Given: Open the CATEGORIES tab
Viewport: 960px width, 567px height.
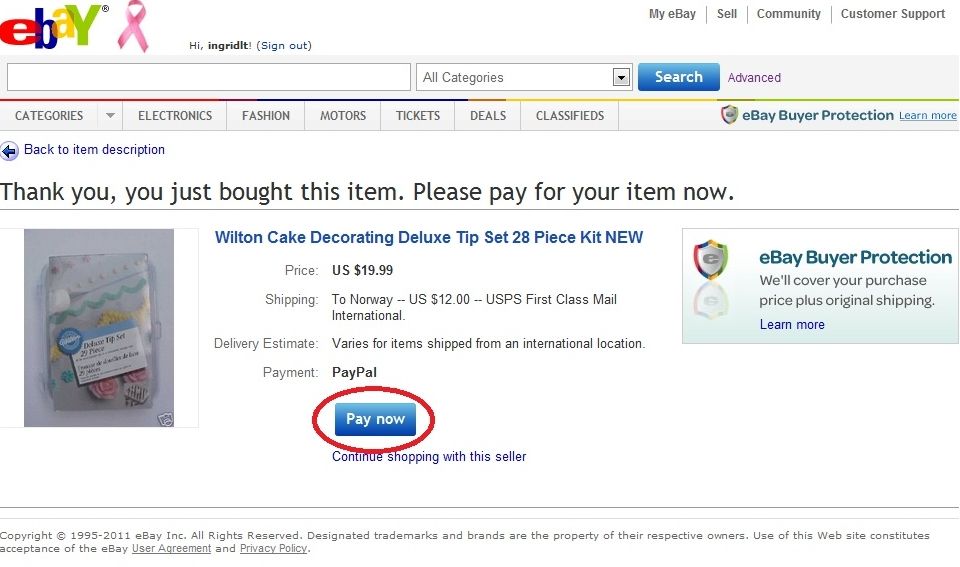Looking at the screenshot, I should 49,116.
